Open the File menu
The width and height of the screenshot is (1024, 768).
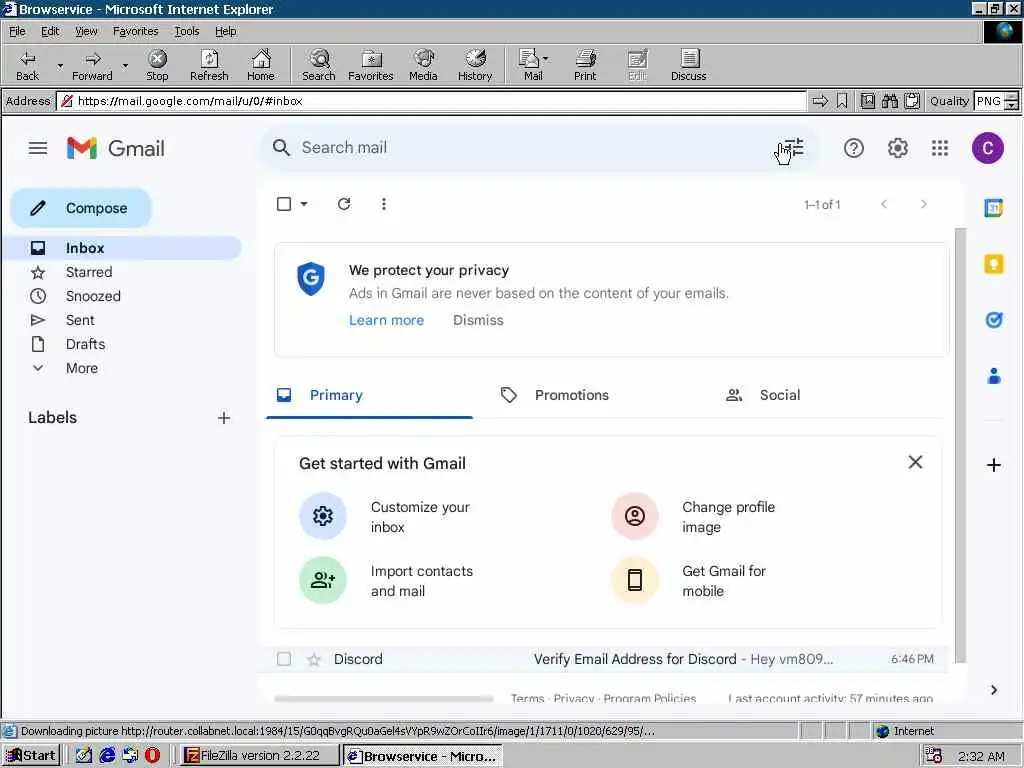pos(17,31)
